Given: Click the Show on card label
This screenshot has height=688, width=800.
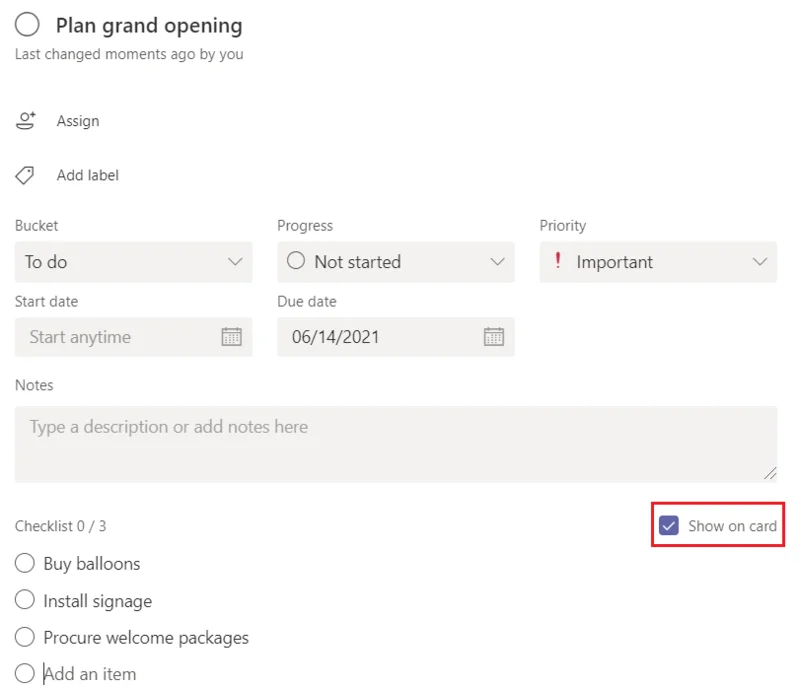Looking at the screenshot, I should pyautogui.click(x=732, y=526).
